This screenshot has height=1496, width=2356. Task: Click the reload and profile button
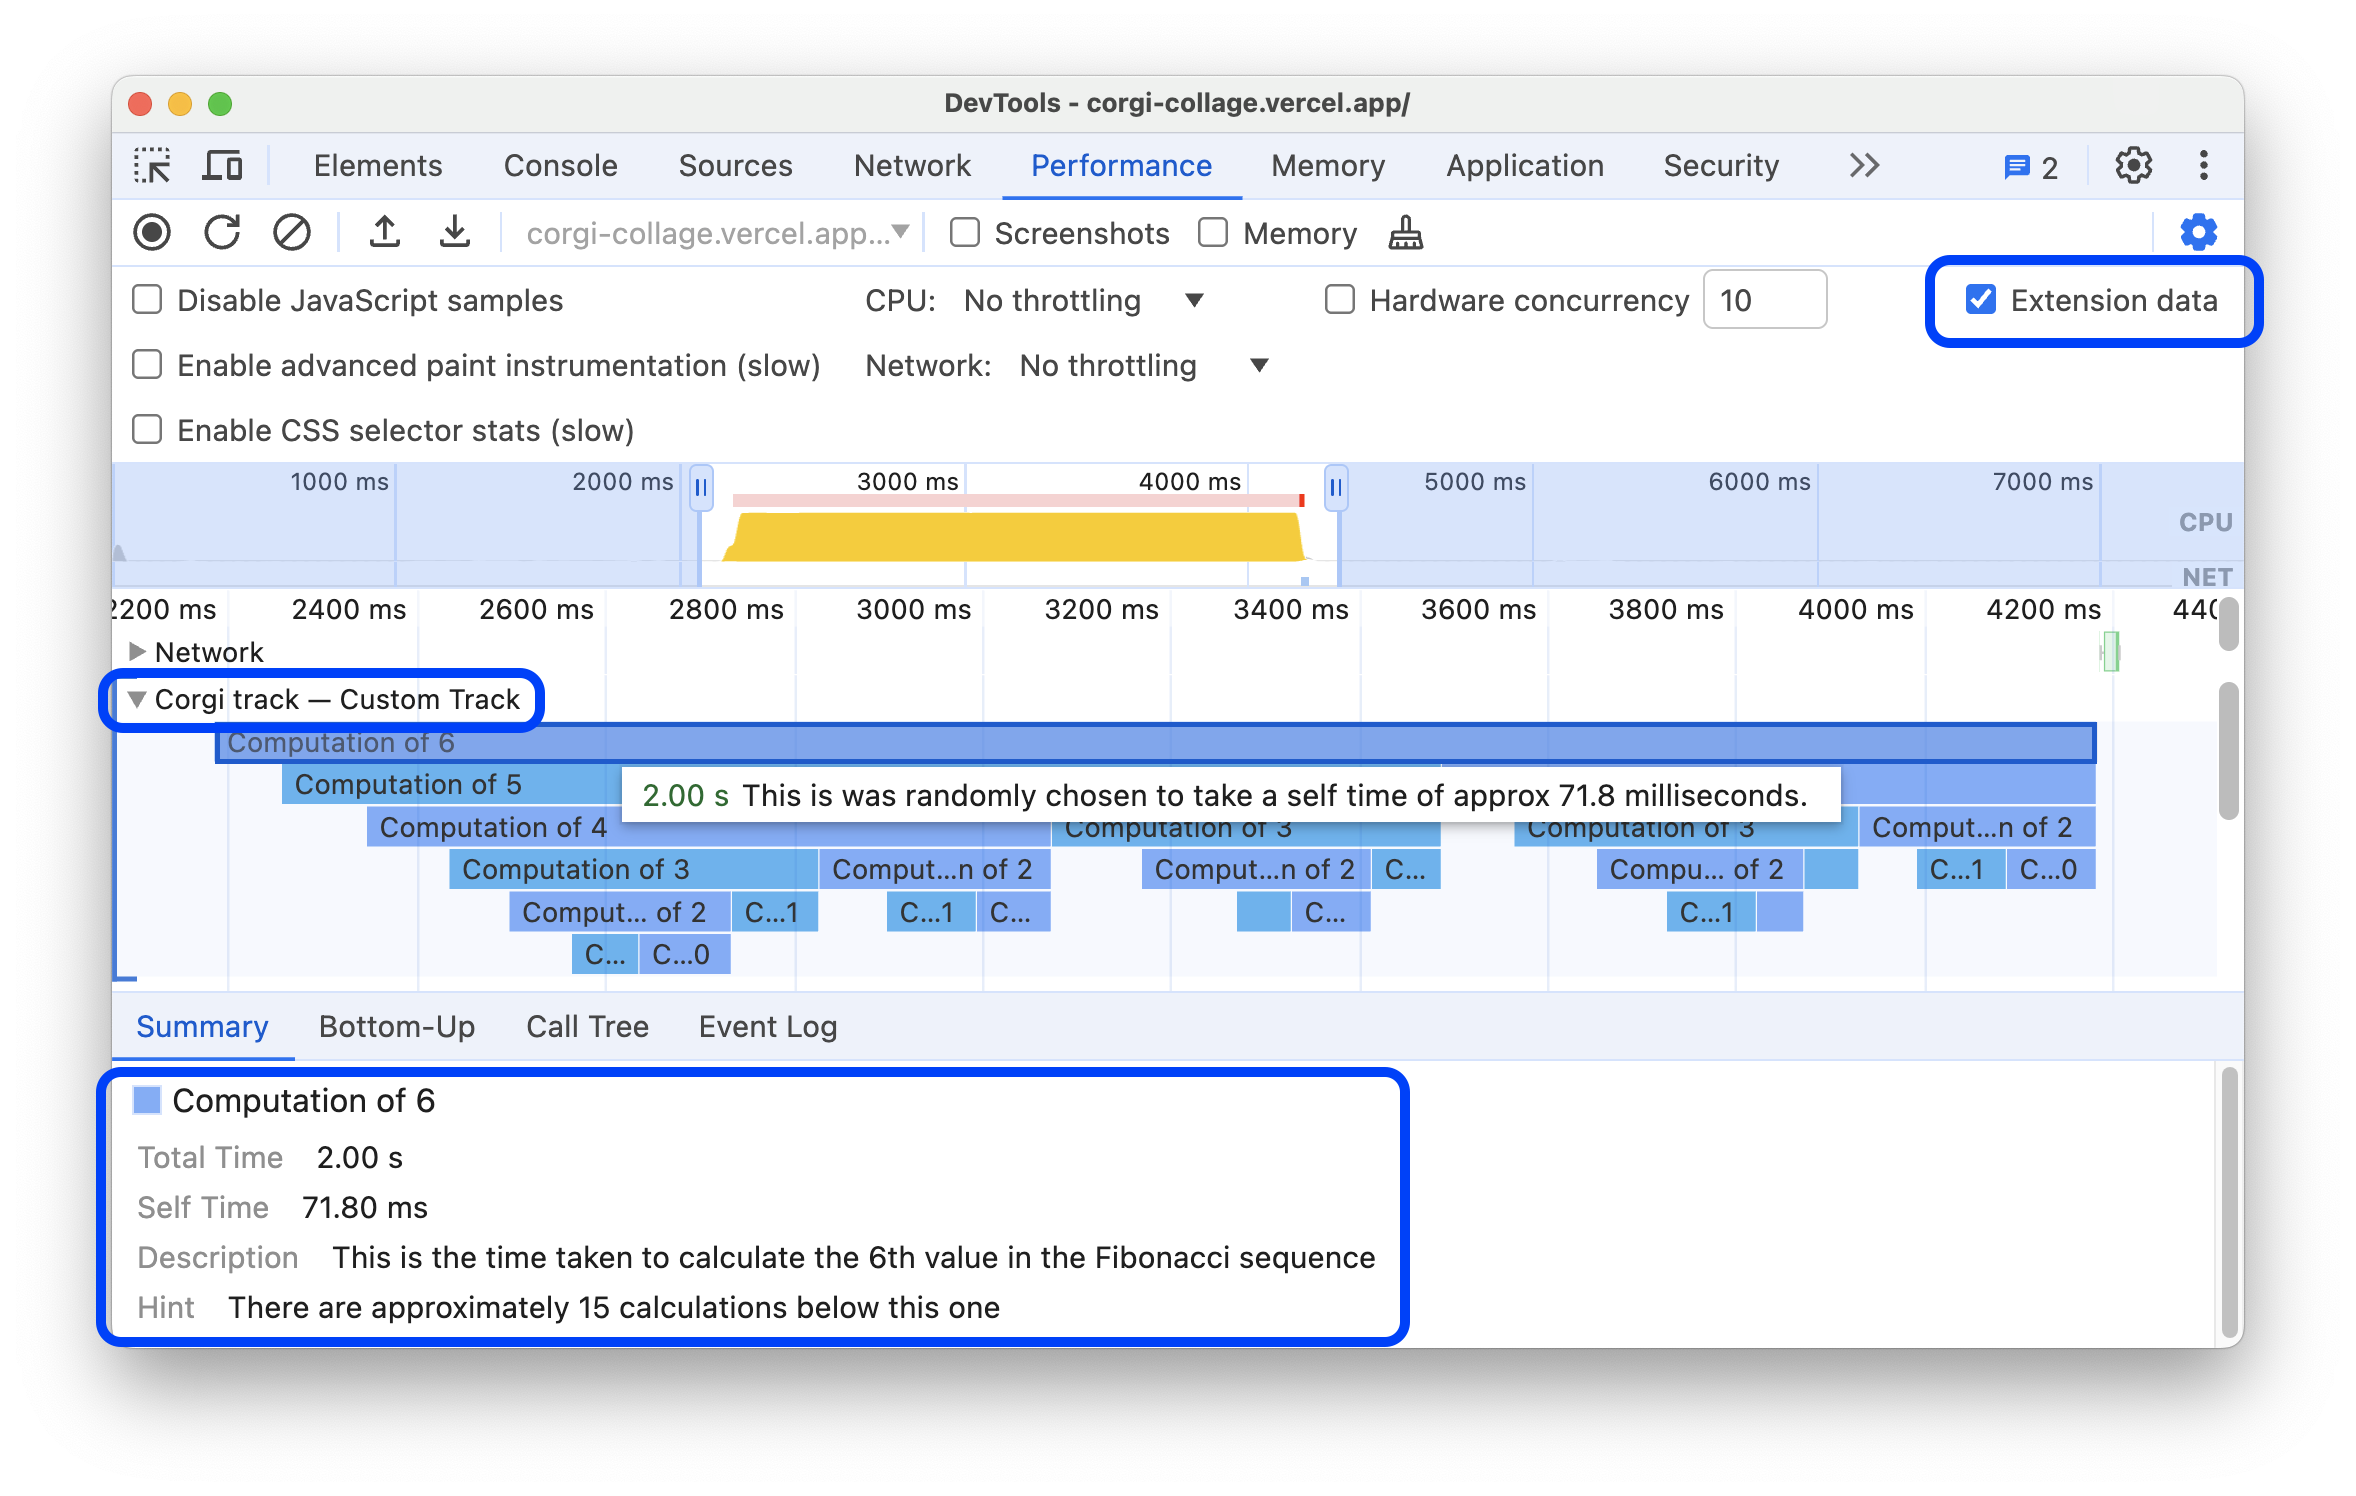pyautogui.click(x=225, y=234)
